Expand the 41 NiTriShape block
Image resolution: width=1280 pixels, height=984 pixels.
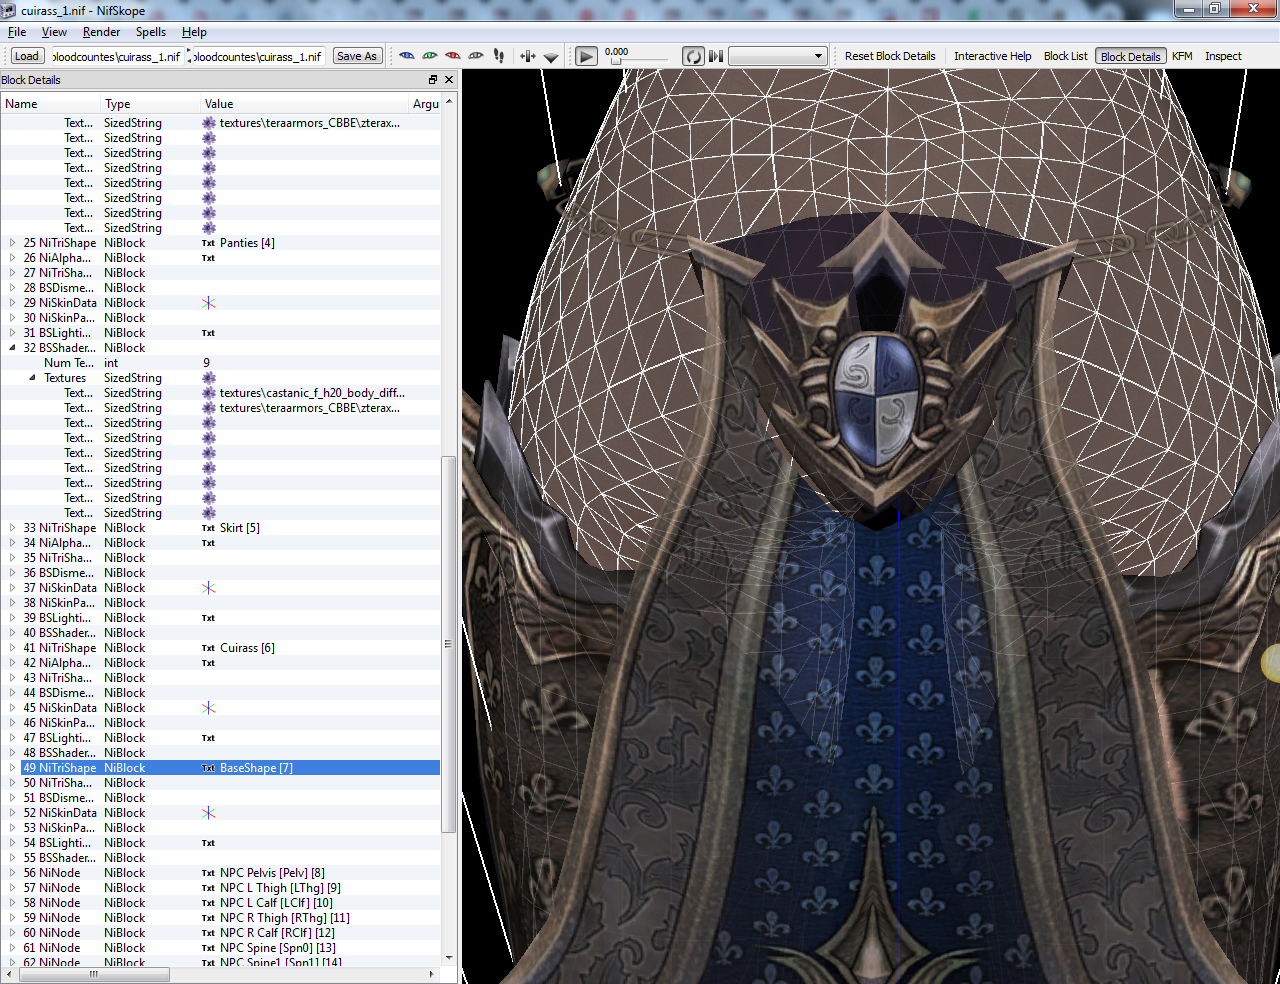(x=12, y=648)
